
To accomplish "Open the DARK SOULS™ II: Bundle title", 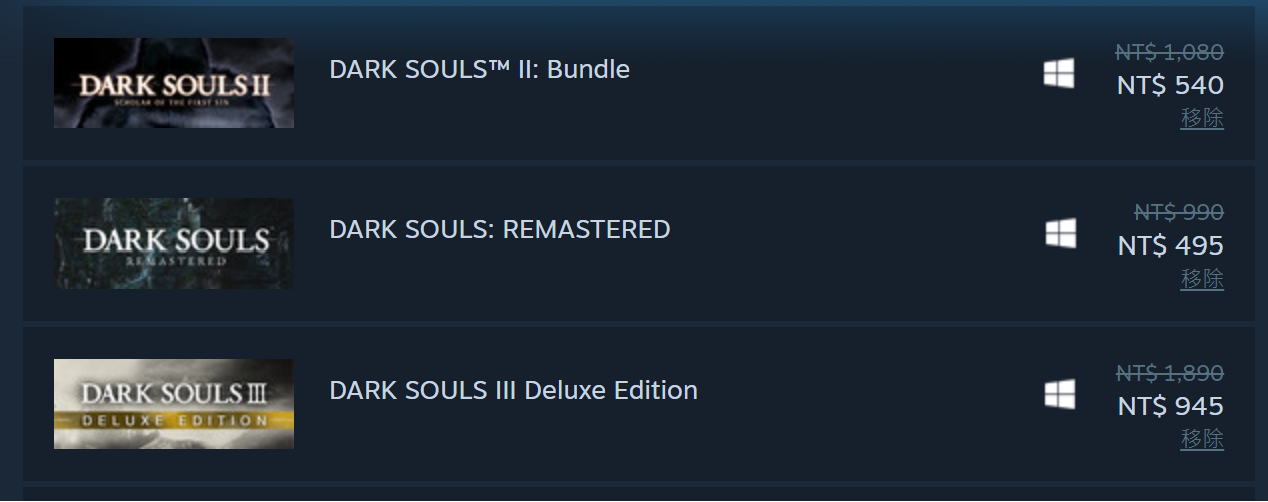I will tap(479, 70).
